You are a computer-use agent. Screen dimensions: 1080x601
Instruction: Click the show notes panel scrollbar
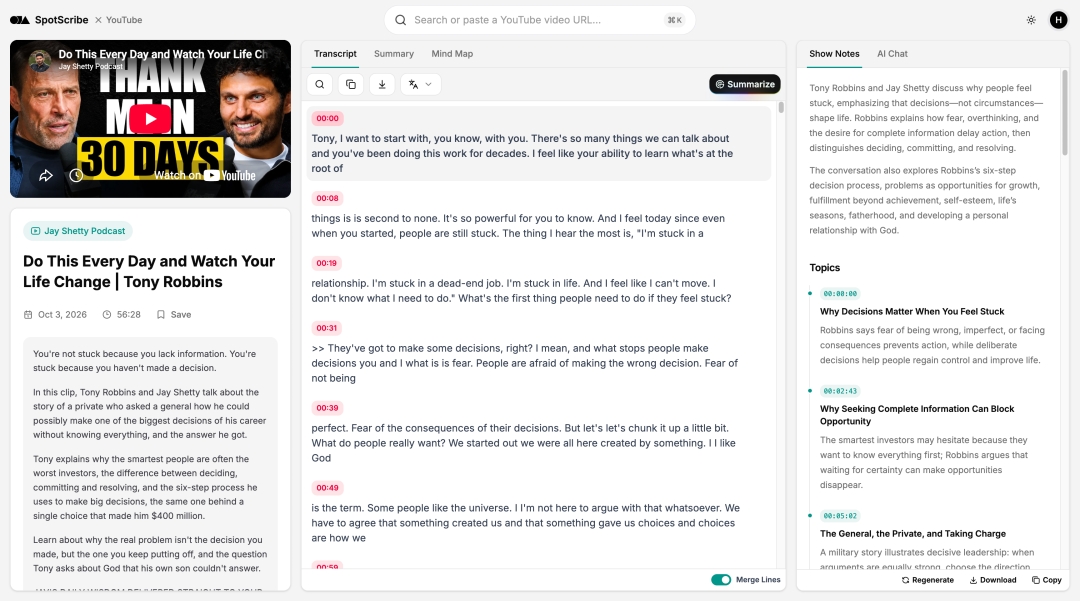pyautogui.click(x=1065, y=114)
